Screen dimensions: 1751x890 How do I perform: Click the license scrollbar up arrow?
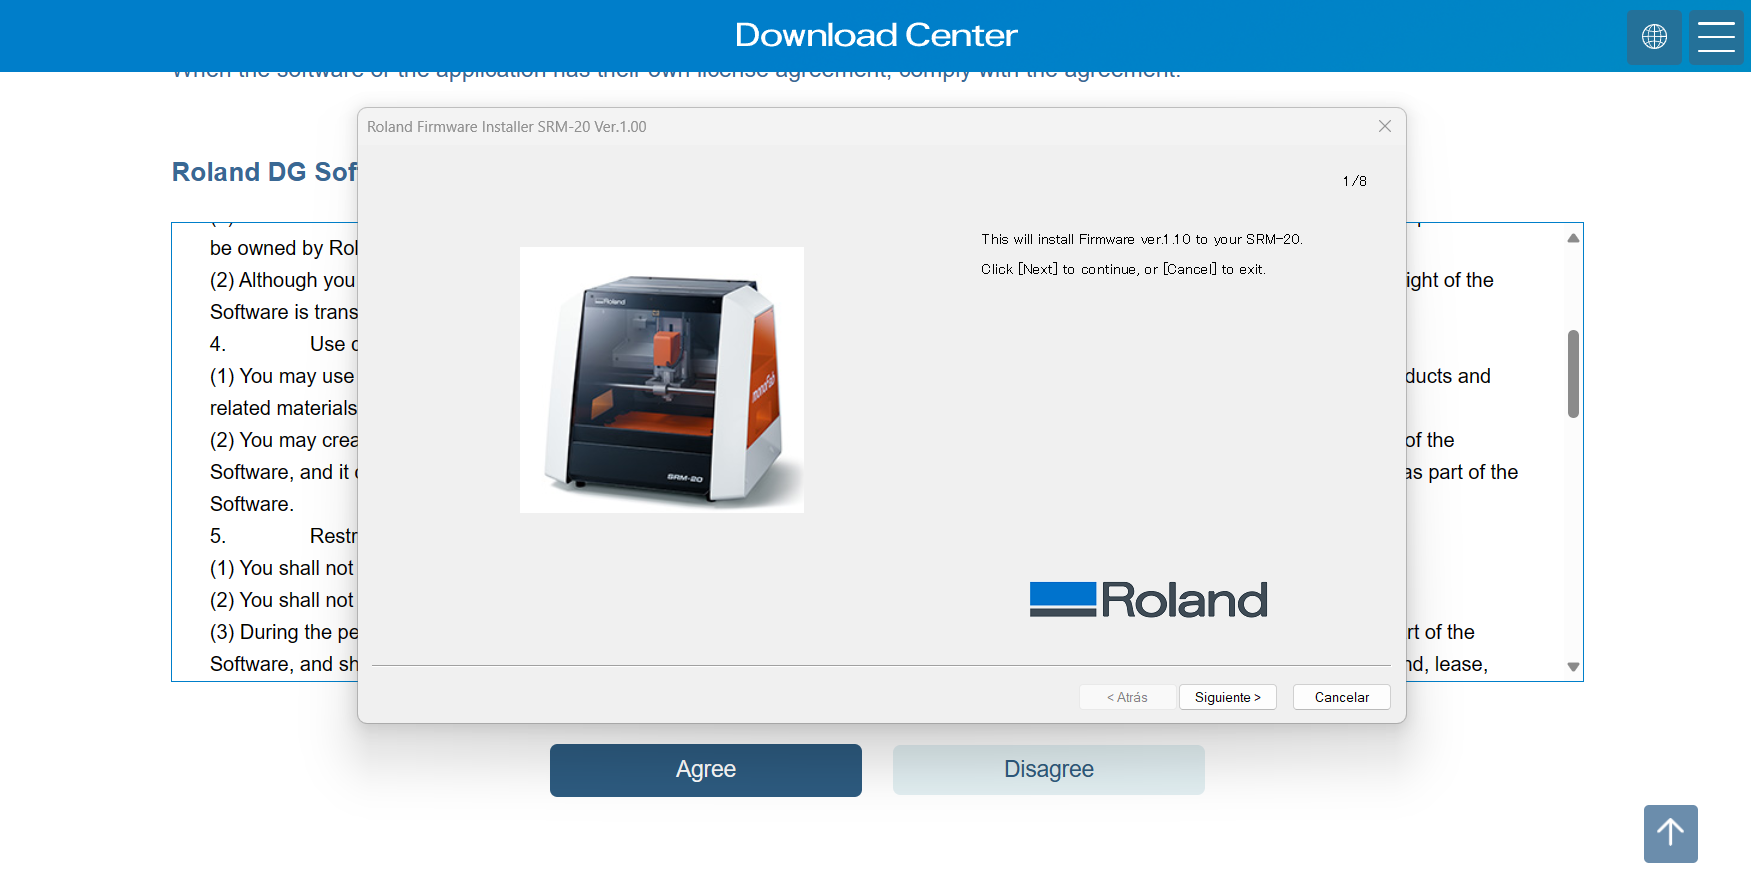click(x=1573, y=238)
